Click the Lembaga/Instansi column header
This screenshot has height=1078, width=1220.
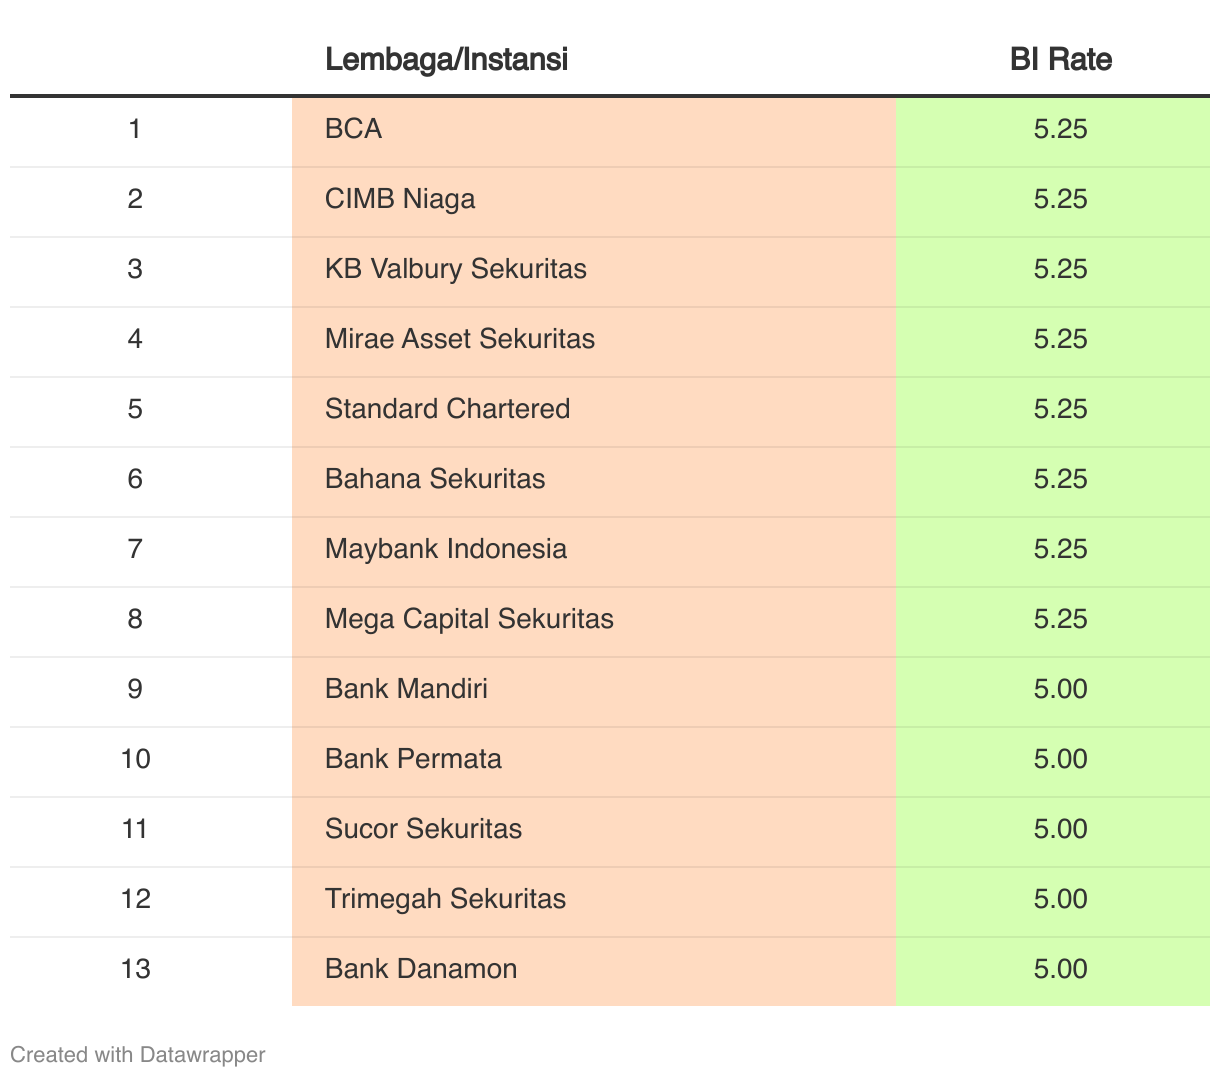[x=446, y=59]
